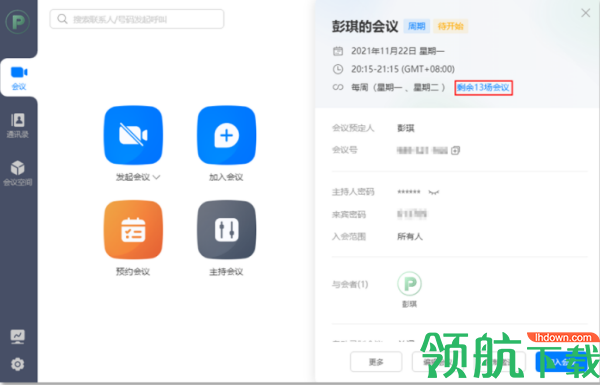The width and height of the screenshot is (600, 385).
Task: Reveal host password with eye icon
Action: click(x=434, y=192)
